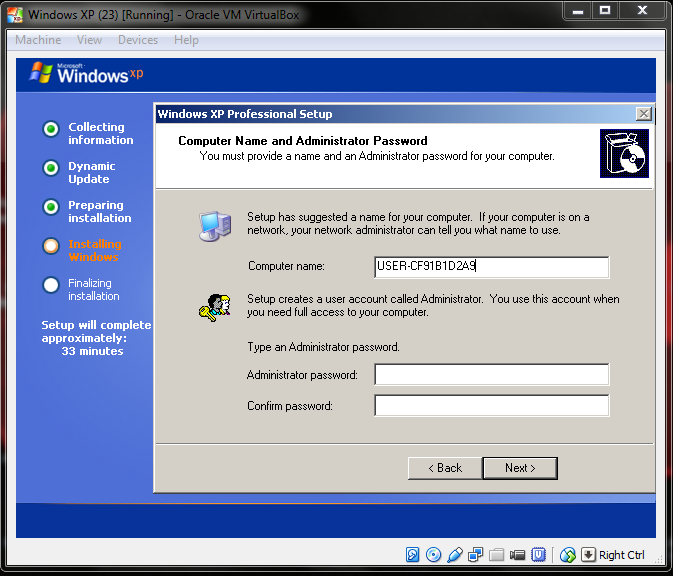This screenshot has width=673, height=576.
Task: Click the 'Collecting information' step text
Action: (x=101, y=133)
